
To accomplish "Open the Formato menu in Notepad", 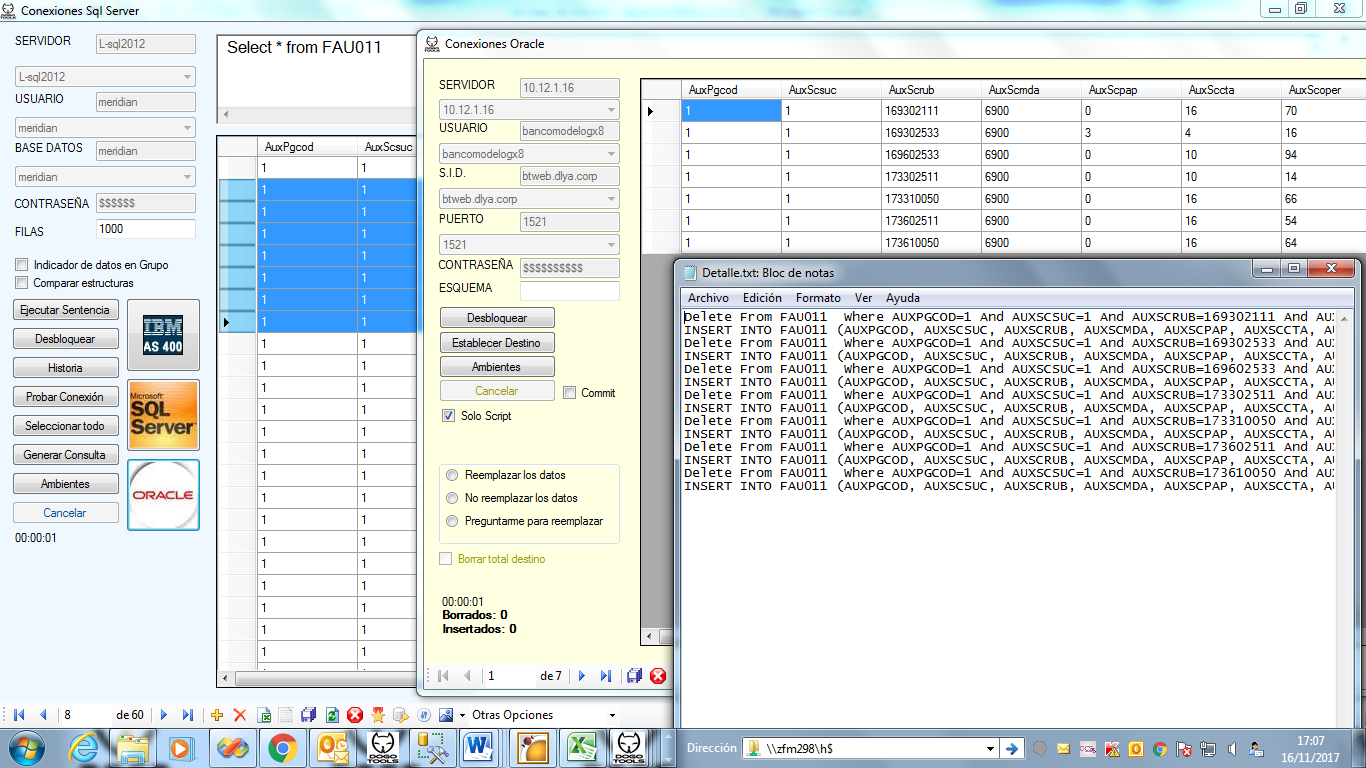I will click(x=818, y=298).
